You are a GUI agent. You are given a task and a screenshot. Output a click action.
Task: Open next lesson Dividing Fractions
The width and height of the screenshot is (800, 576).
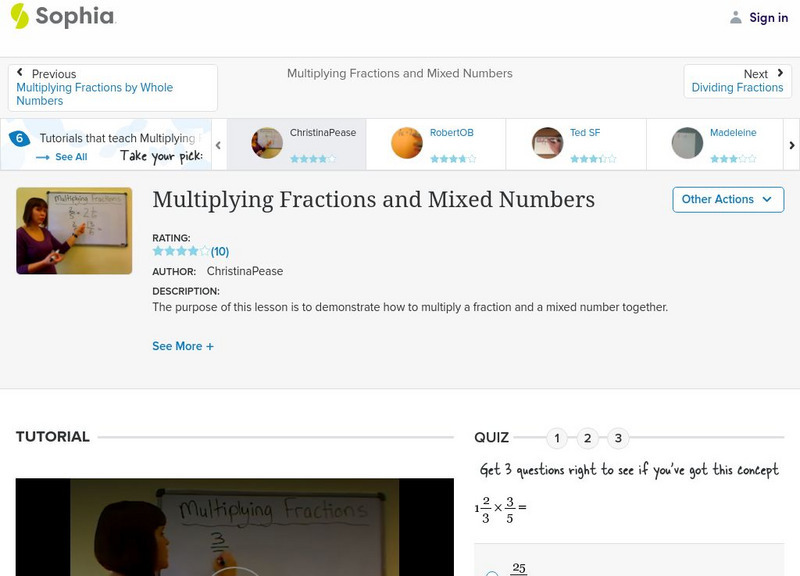[737, 87]
